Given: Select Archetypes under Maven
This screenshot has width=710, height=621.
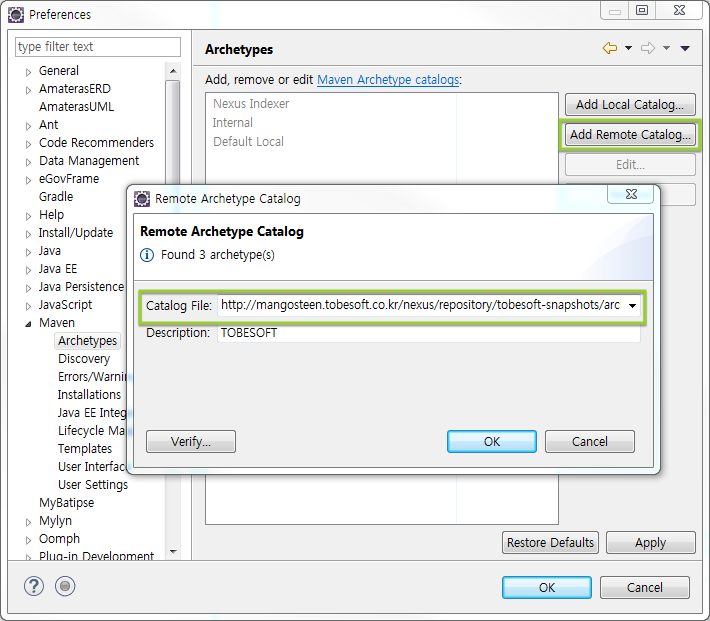Looking at the screenshot, I should [87, 341].
